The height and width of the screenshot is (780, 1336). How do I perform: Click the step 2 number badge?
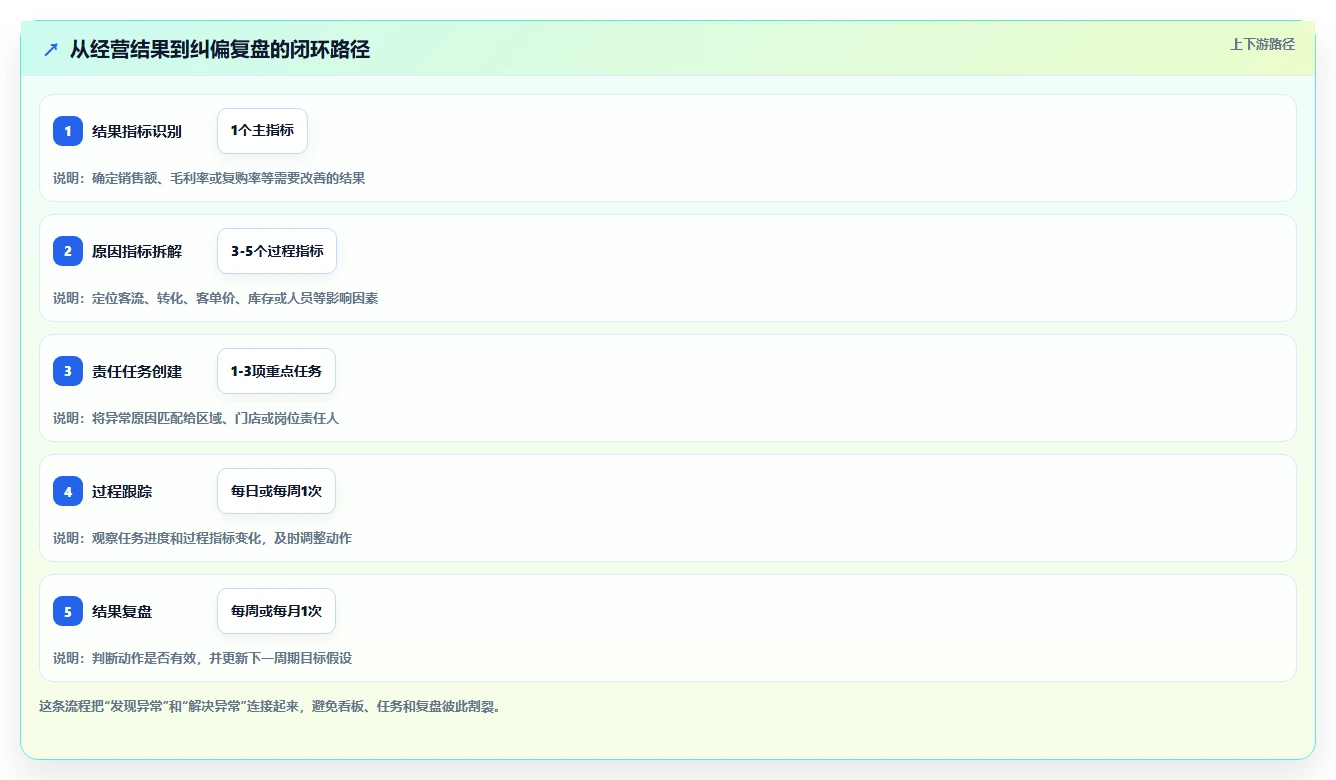[x=68, y=251]
